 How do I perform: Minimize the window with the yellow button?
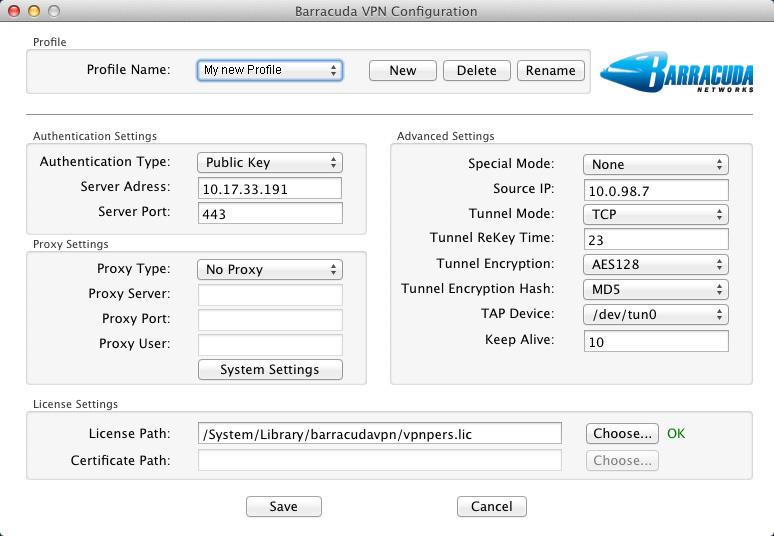coord(34,11)
